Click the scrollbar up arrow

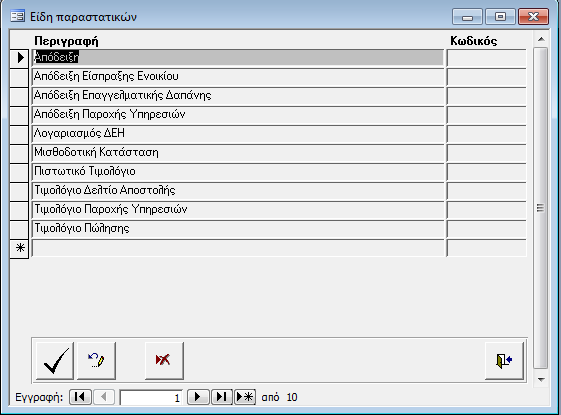coord(541,39)
